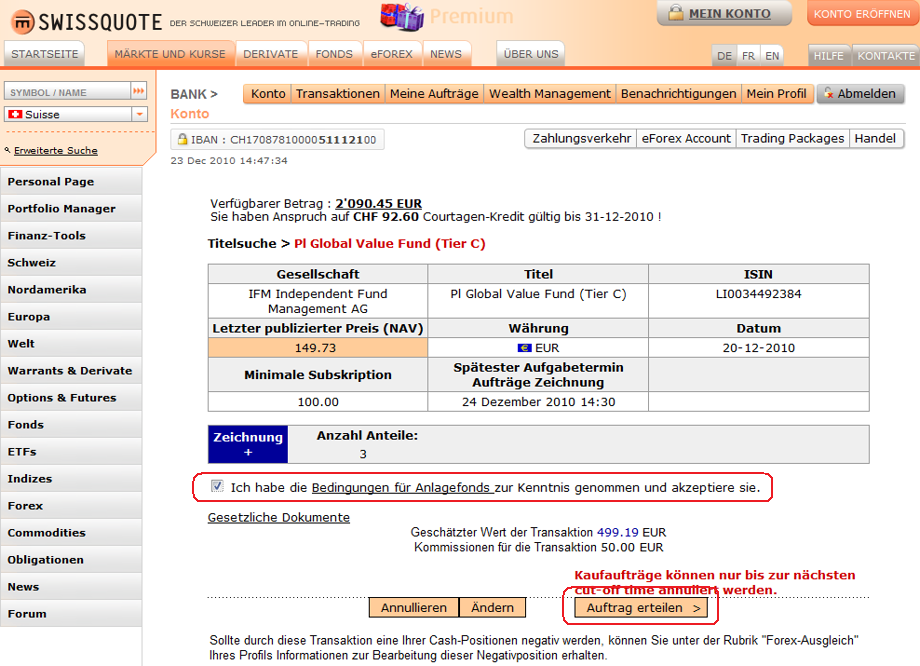The image size is (920, 666).
Task: Open the Bedingungen für Anlagefonds link
Action: point(402,488)
